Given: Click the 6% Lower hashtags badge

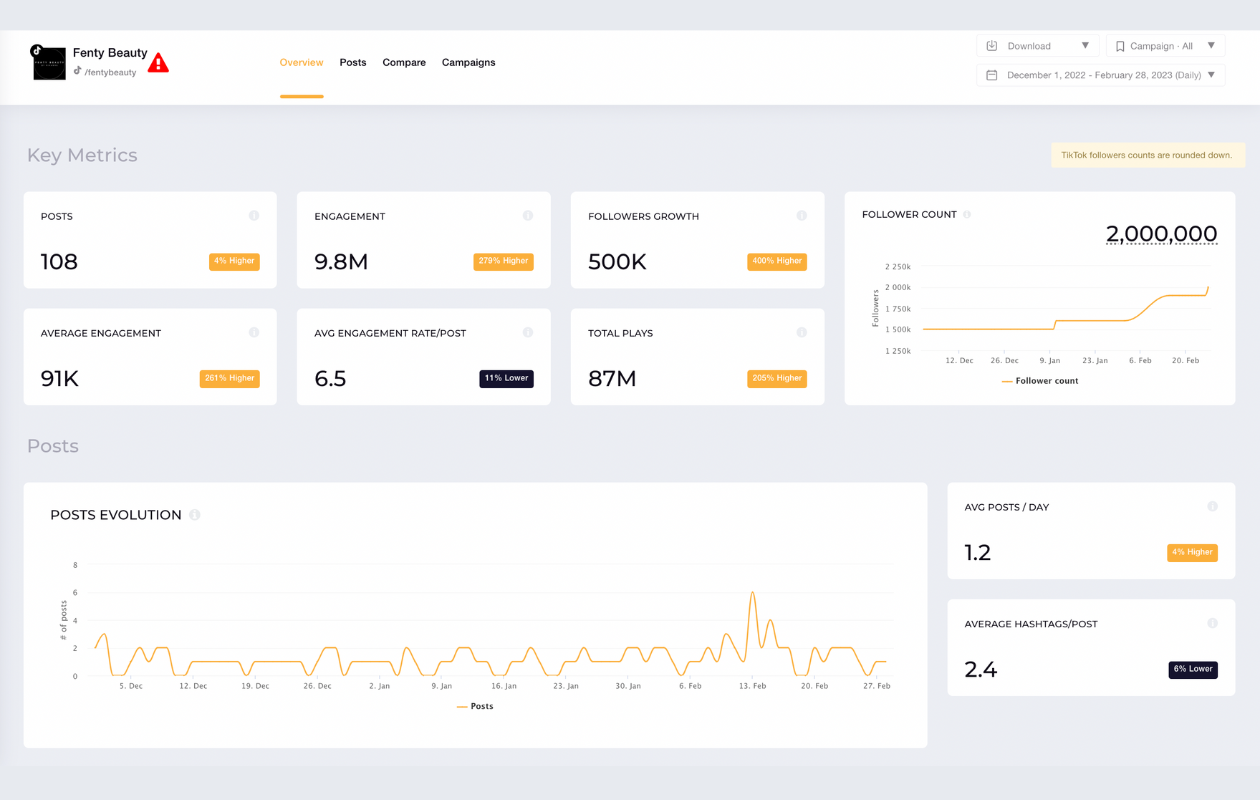Looking at the screenshot, I should coord(1193,669).
